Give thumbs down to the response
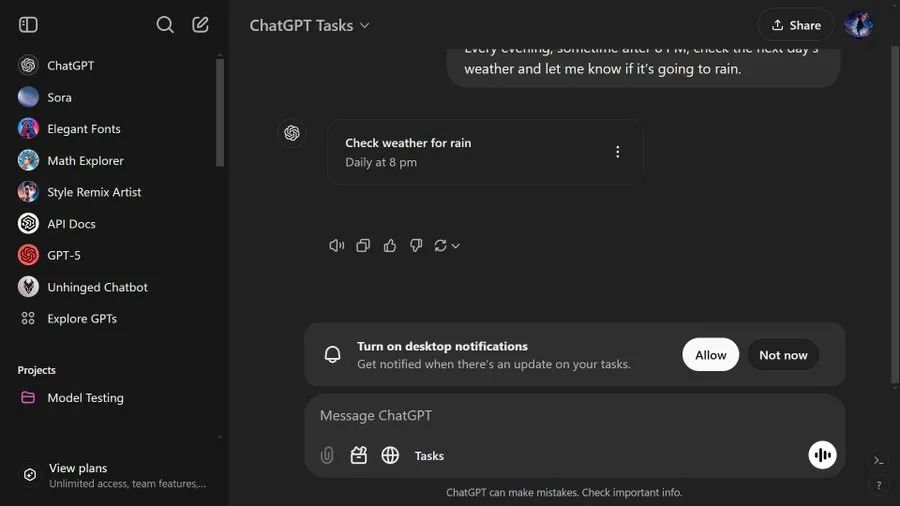 click(416, 246)
